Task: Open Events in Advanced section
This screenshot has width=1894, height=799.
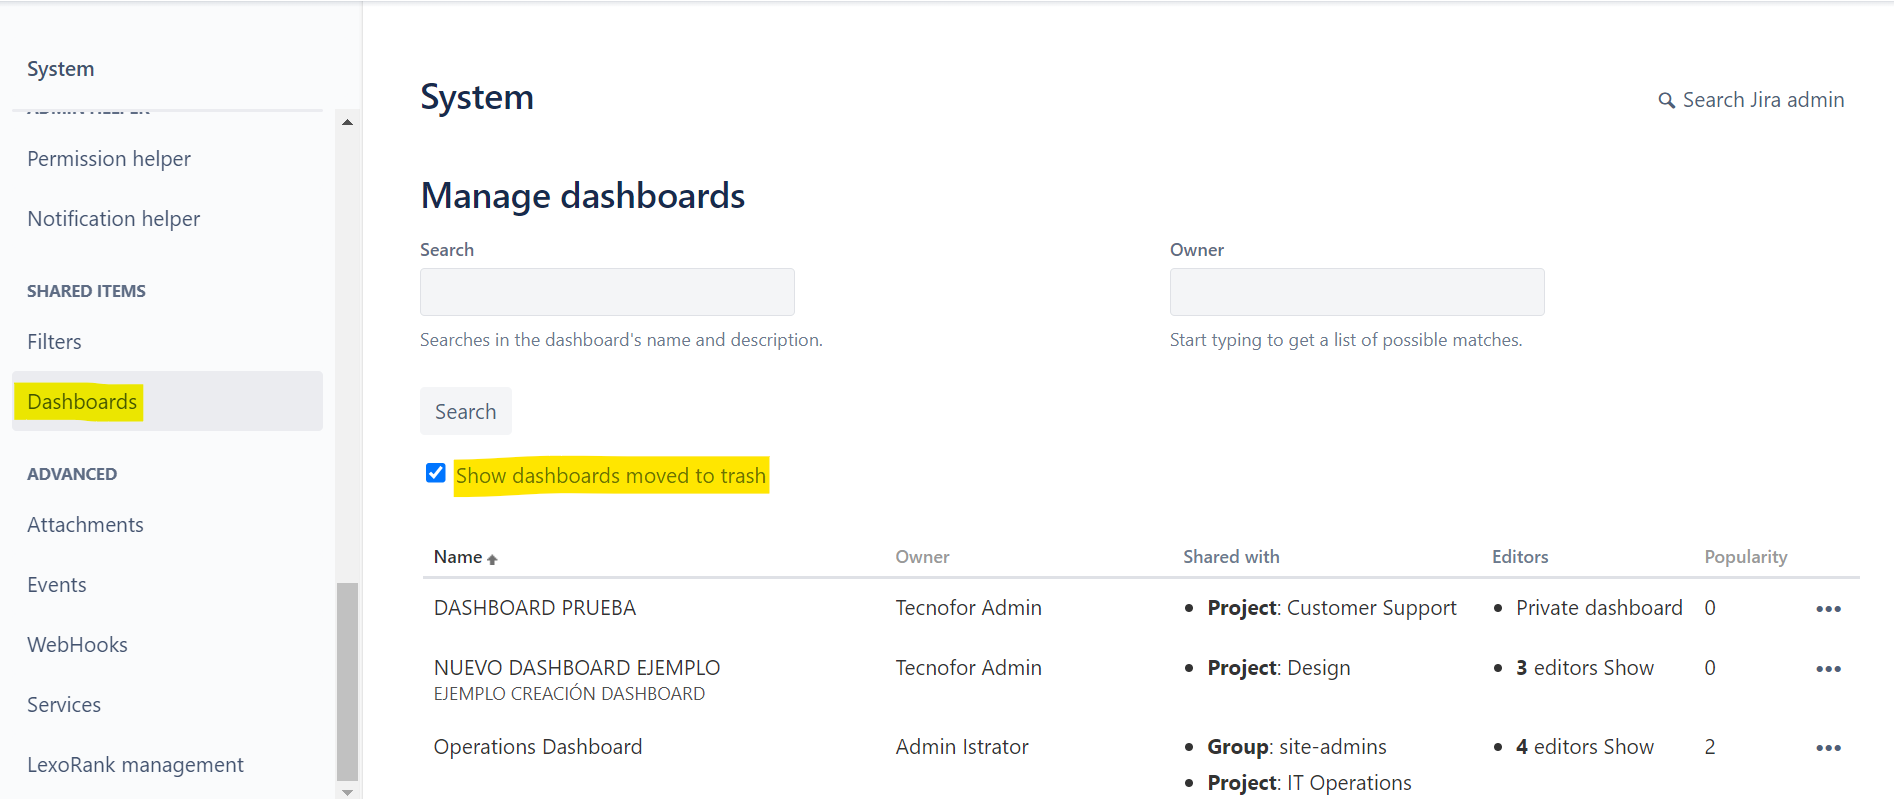Action: coord(56,585)
